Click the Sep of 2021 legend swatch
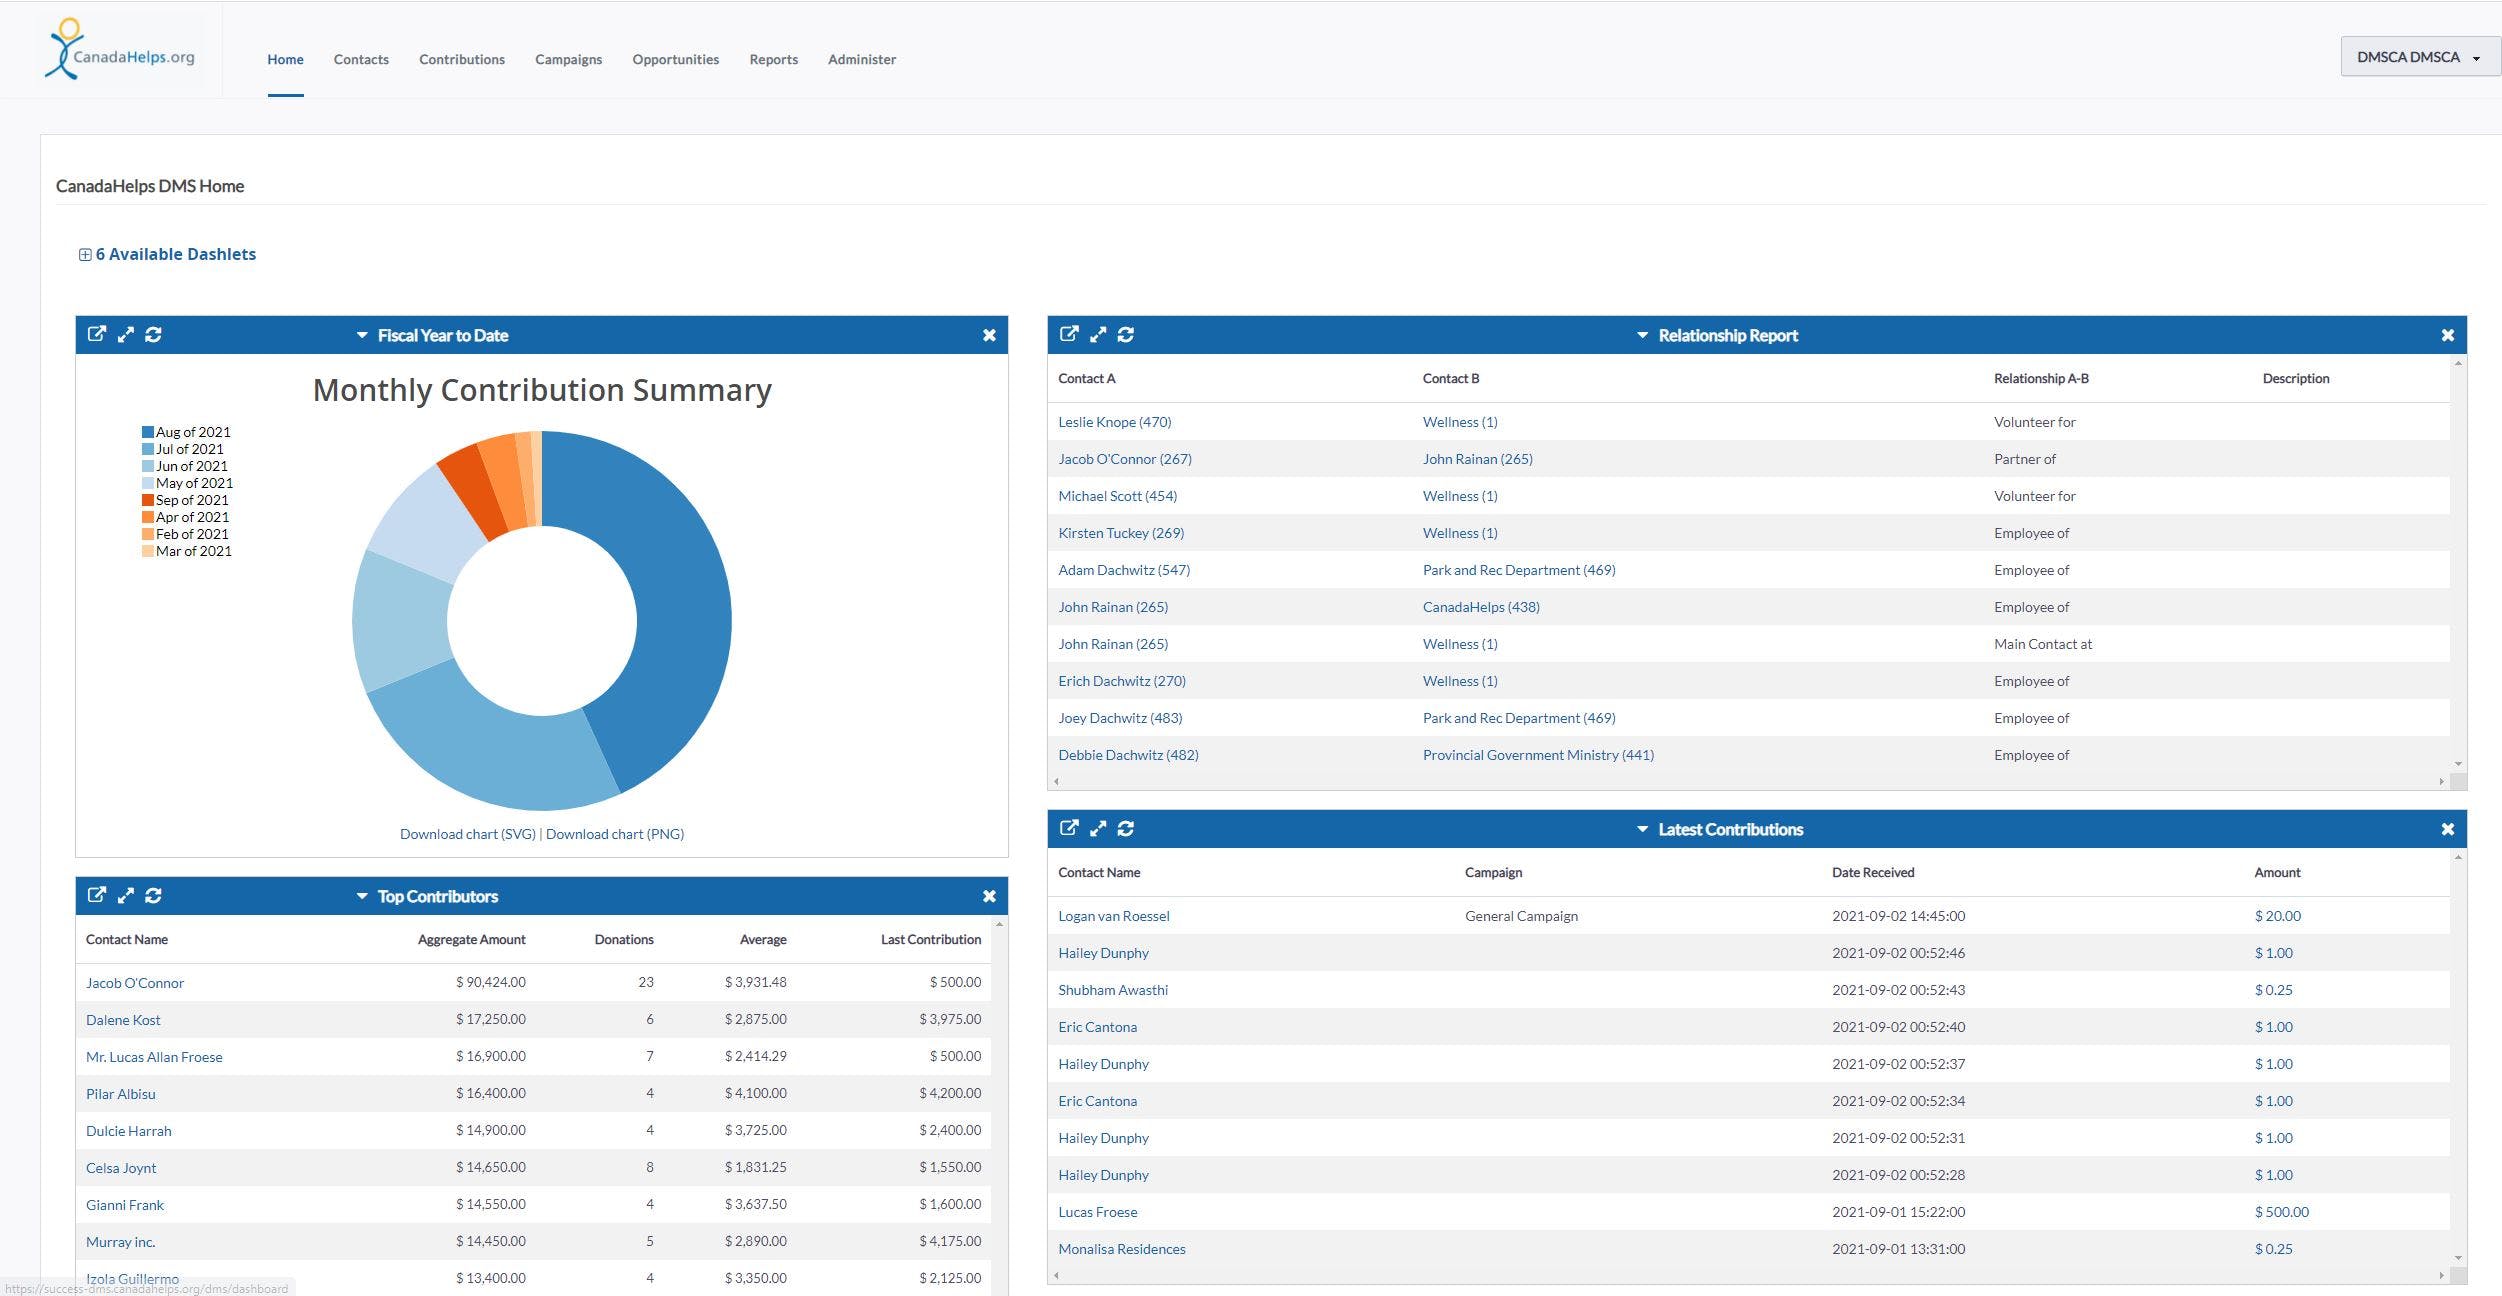Screen dimensions: 2502x1296 [x=148, y=500]
